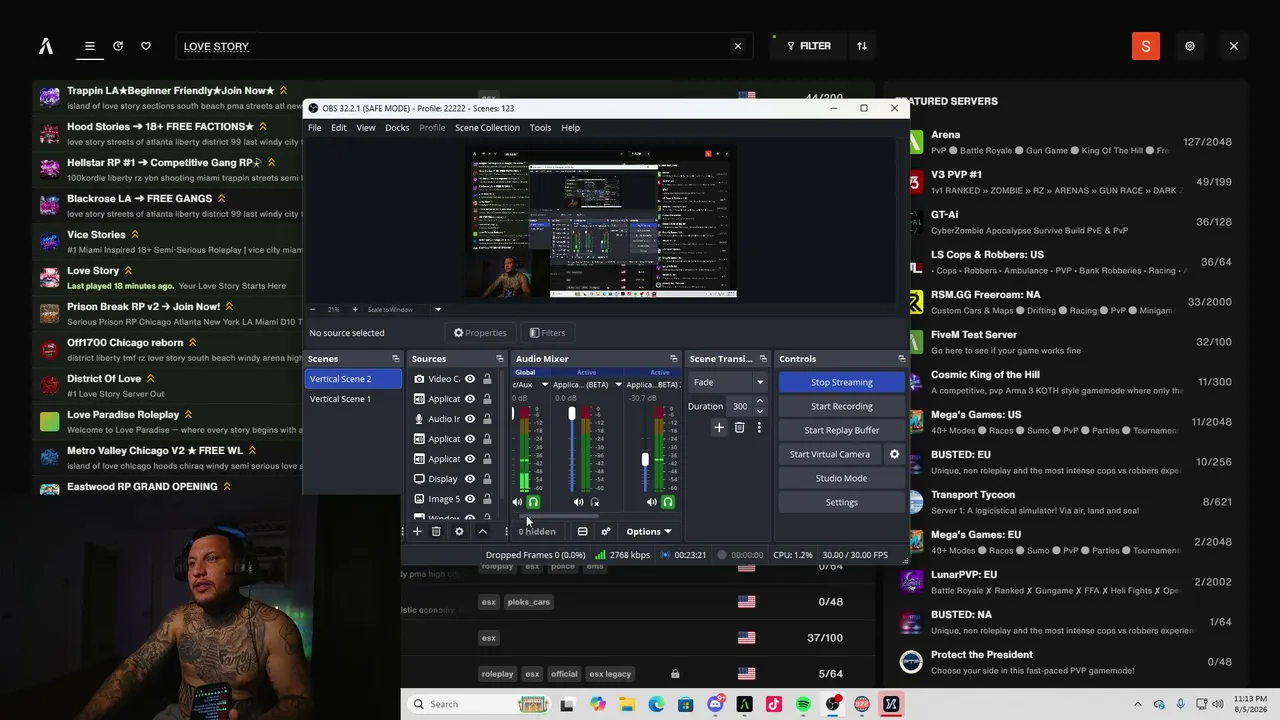The width and height of the screenshot is (1280, 720).
Task: Click Start Replay Buffer
Action: [x=842, y=430]
